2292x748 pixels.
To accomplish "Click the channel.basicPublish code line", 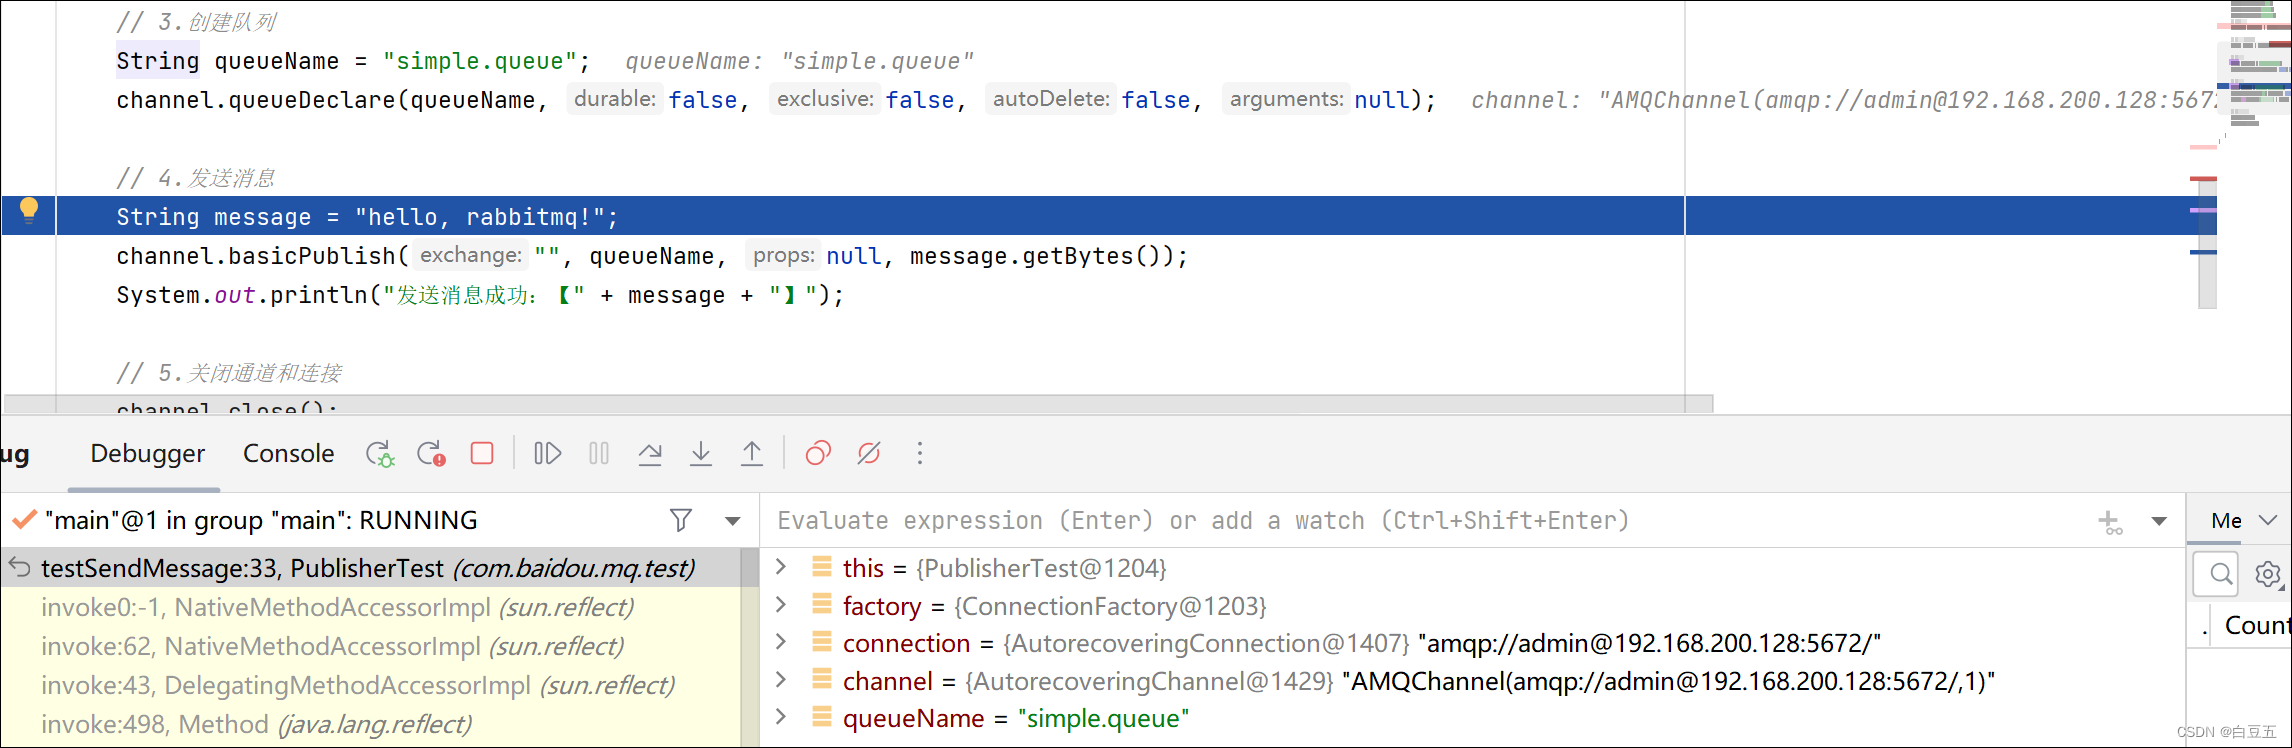I will [652, 256].
